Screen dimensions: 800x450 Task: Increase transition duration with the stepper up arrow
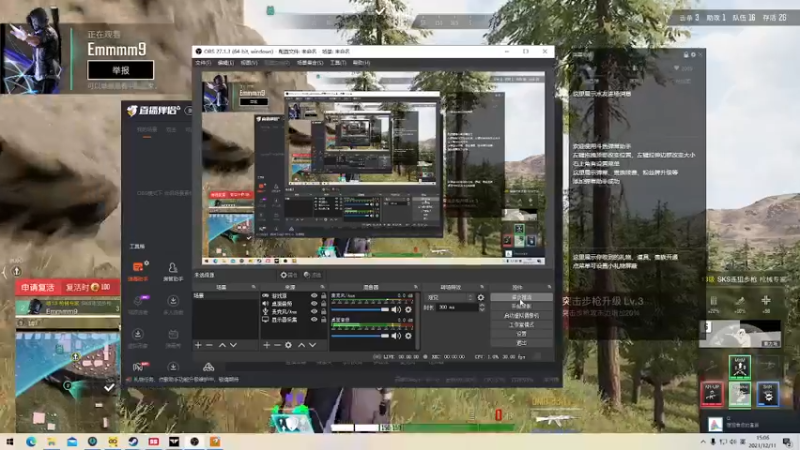482,305
